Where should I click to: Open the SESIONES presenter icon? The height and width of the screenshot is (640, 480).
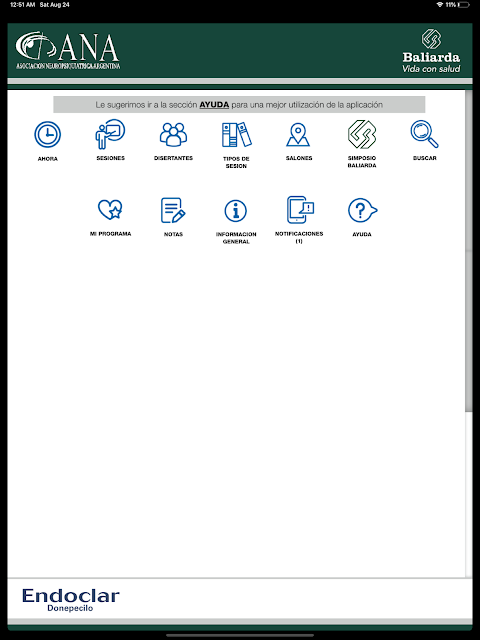coord(110,134)
